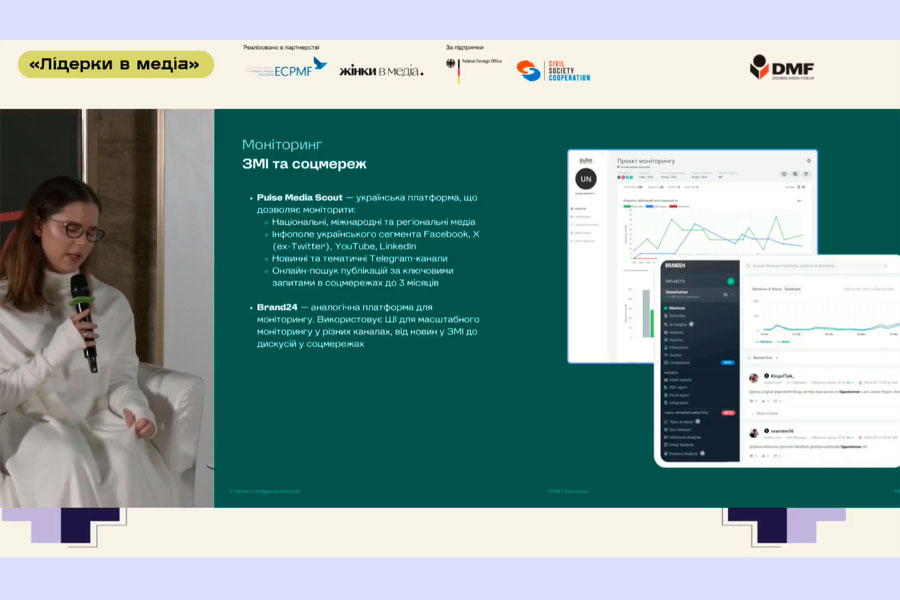Switch to the Sentiment tab in the Brand24 chart
This screenshot has width=900, height=600.
(792, 289)
